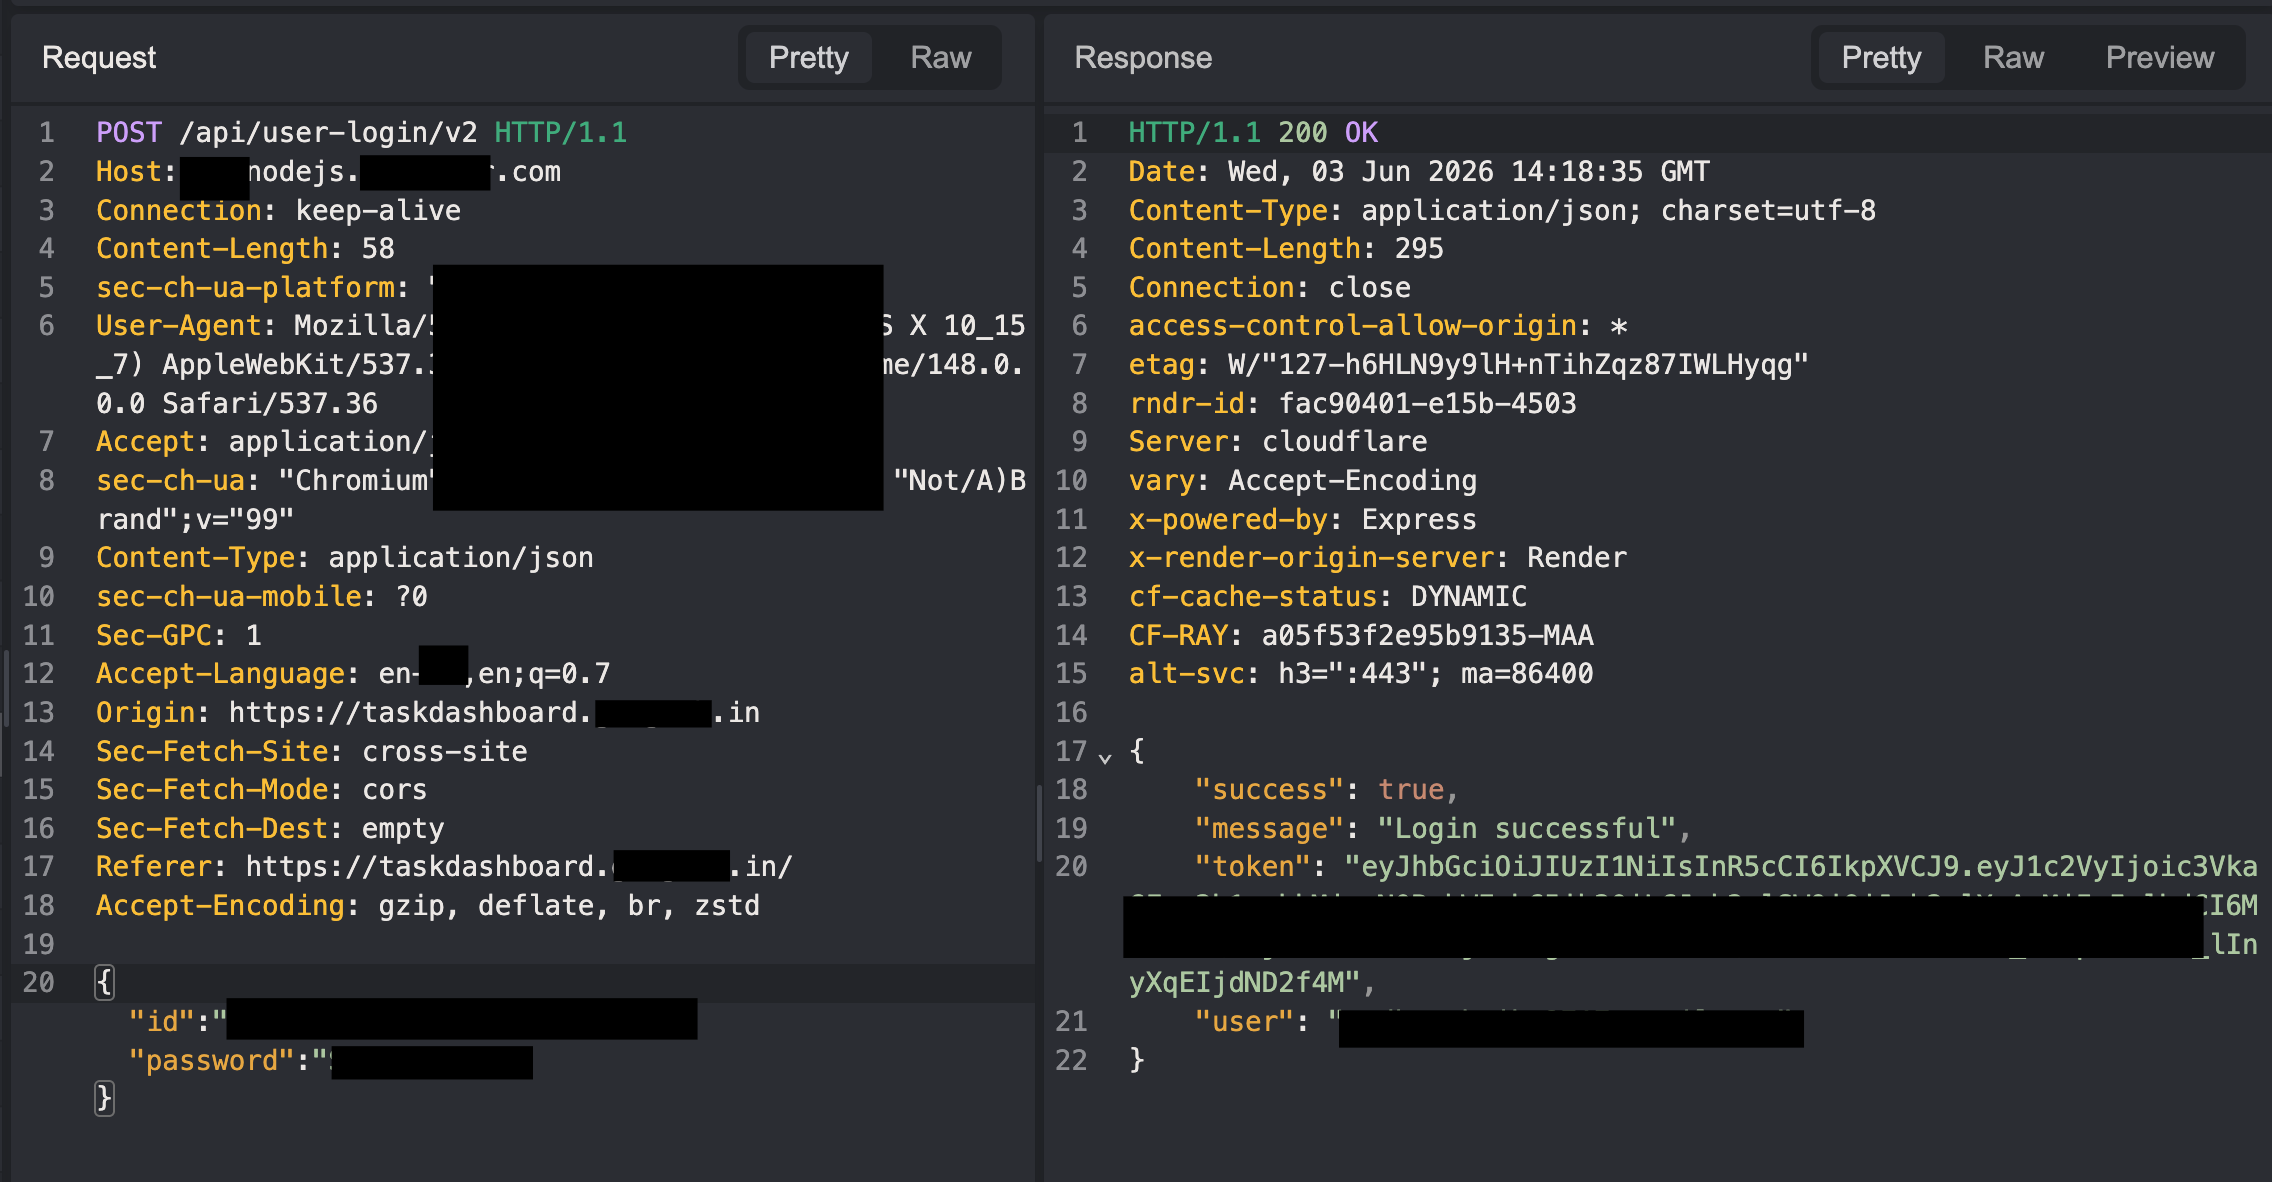The width and height of the screenshot is (2272, 1182).
Task: Click "message": "Login successful" line
Action: (1443, 829)
